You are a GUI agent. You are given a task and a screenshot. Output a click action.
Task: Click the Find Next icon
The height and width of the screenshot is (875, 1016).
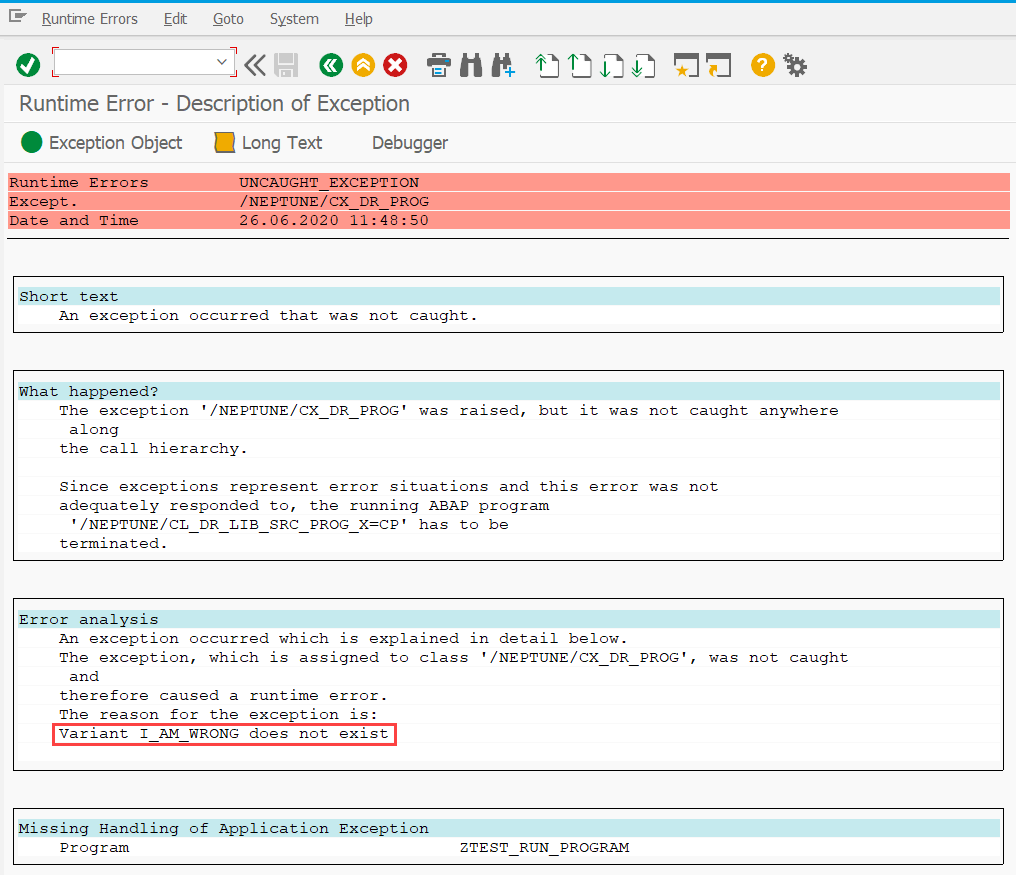click(x=503, y=65)
